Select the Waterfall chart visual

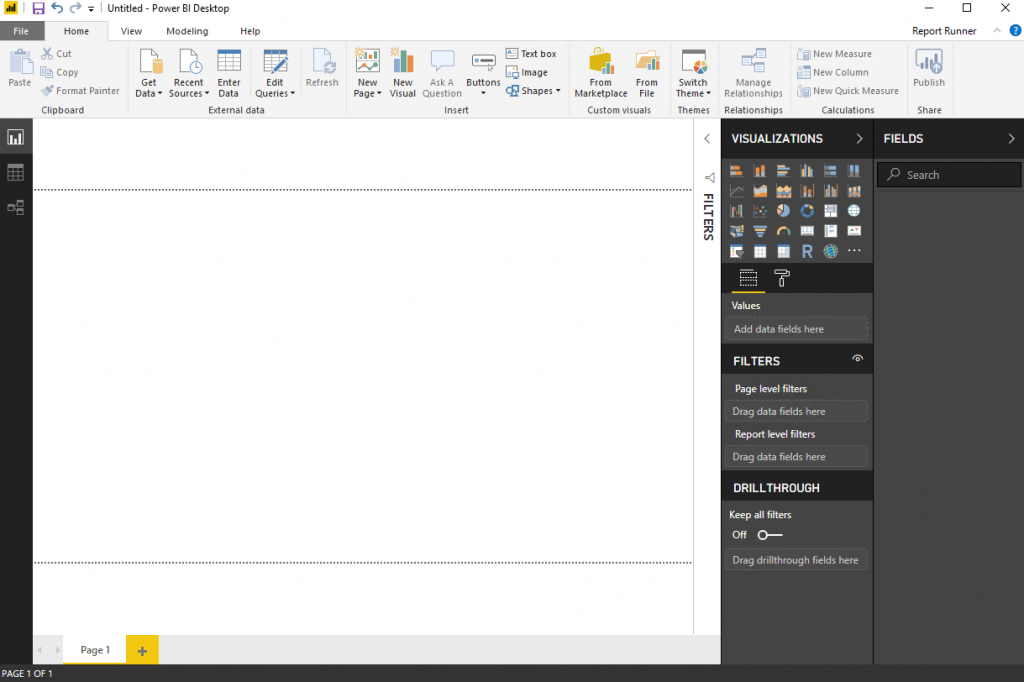tap(736, 211)
